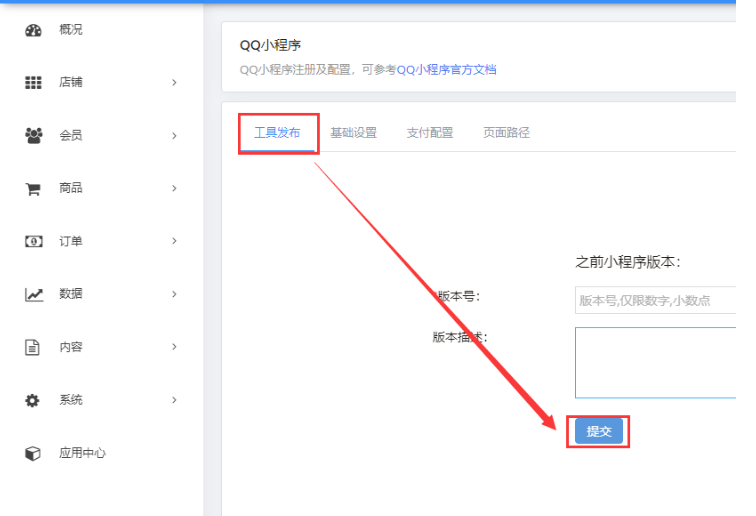Click the QQ小程序 page title
756x516 pixels.
point(270,45)
